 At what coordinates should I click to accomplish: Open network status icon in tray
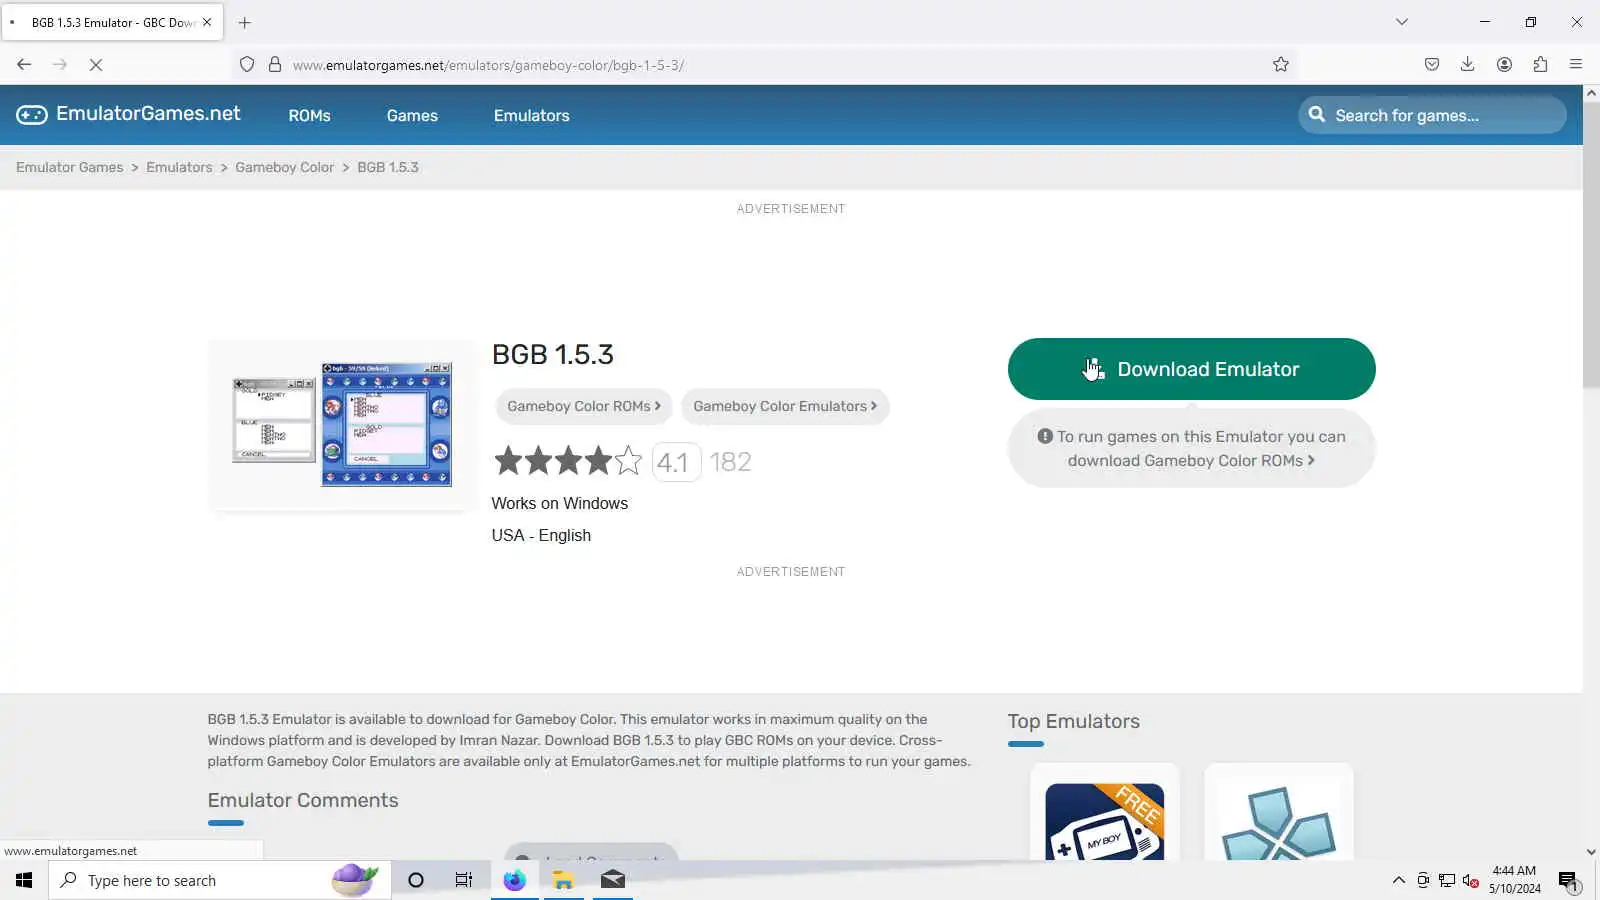(1447, 880)
